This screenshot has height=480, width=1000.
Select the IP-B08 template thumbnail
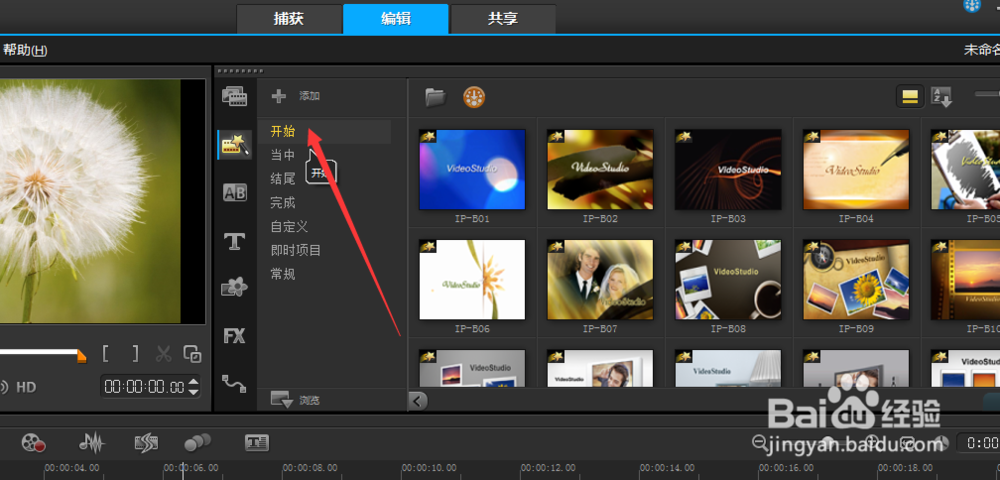(x=728, y=280)
